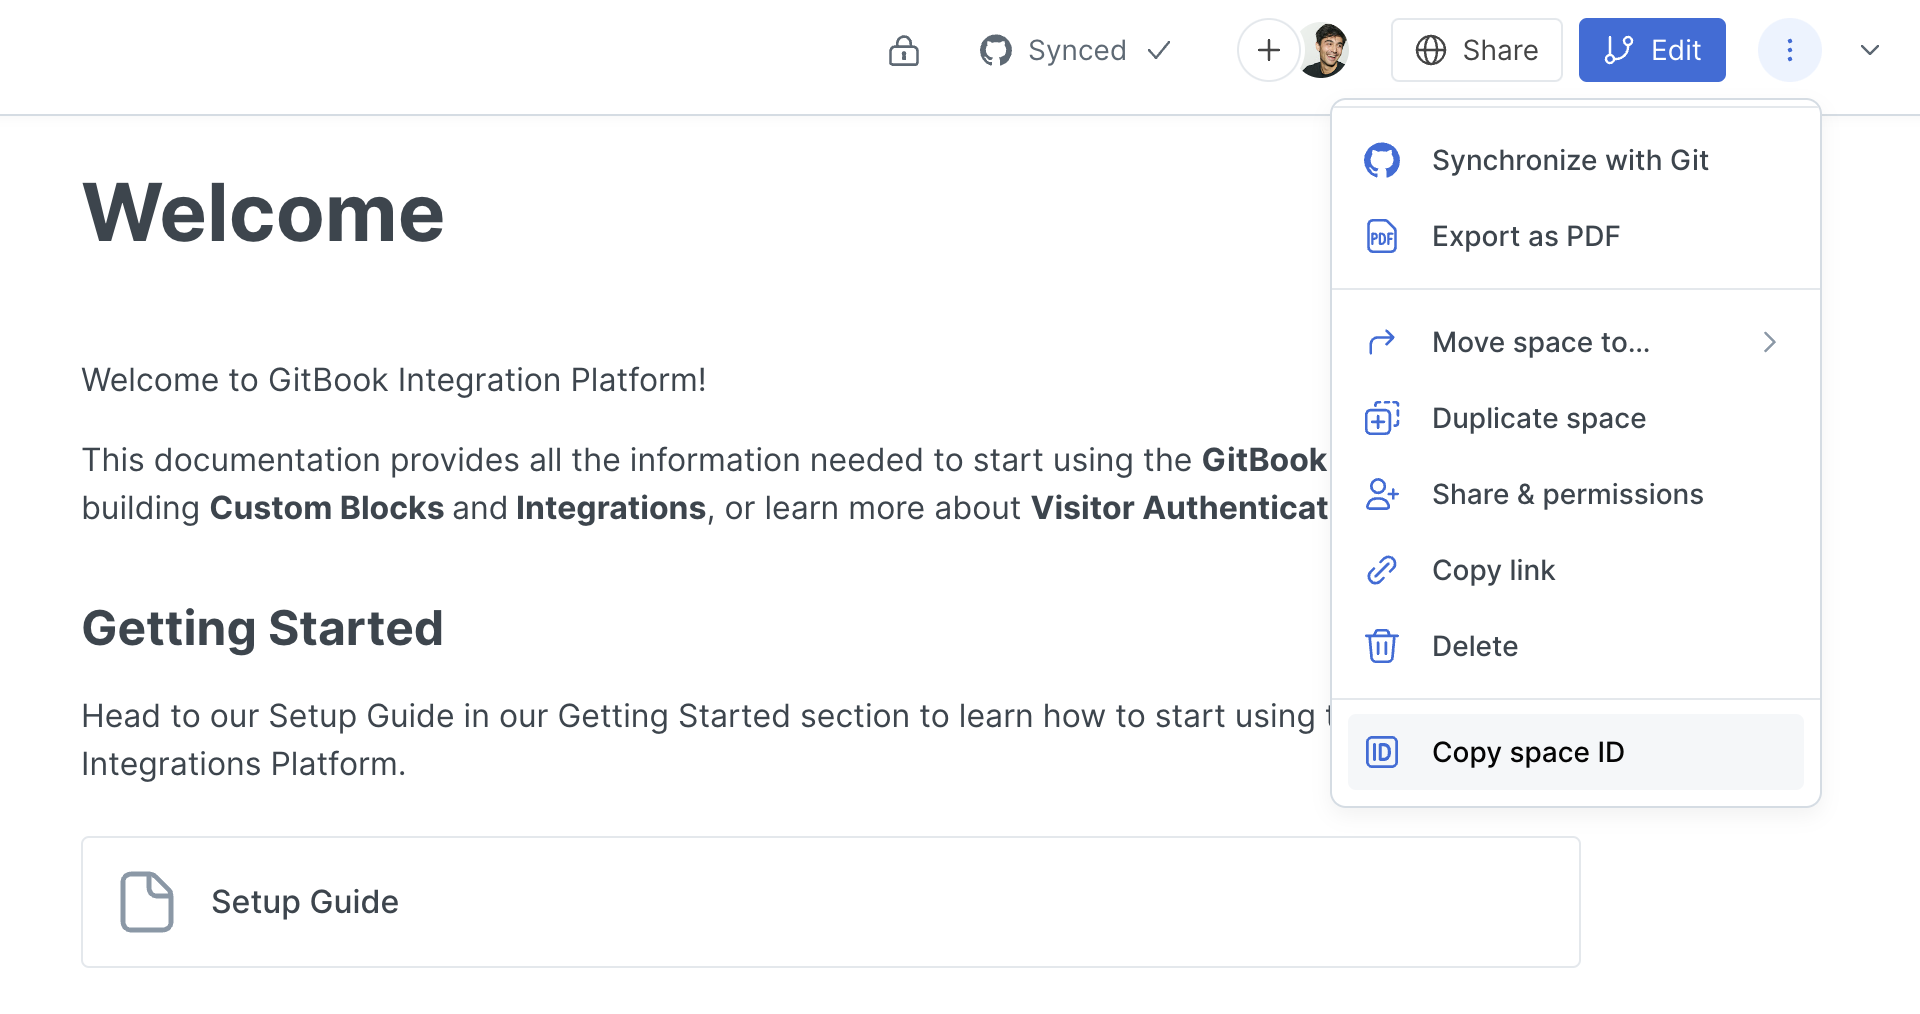Click the trash icon to Delete space
The width and height of the screenshot is (1920, 1014).
[1382, 646]
